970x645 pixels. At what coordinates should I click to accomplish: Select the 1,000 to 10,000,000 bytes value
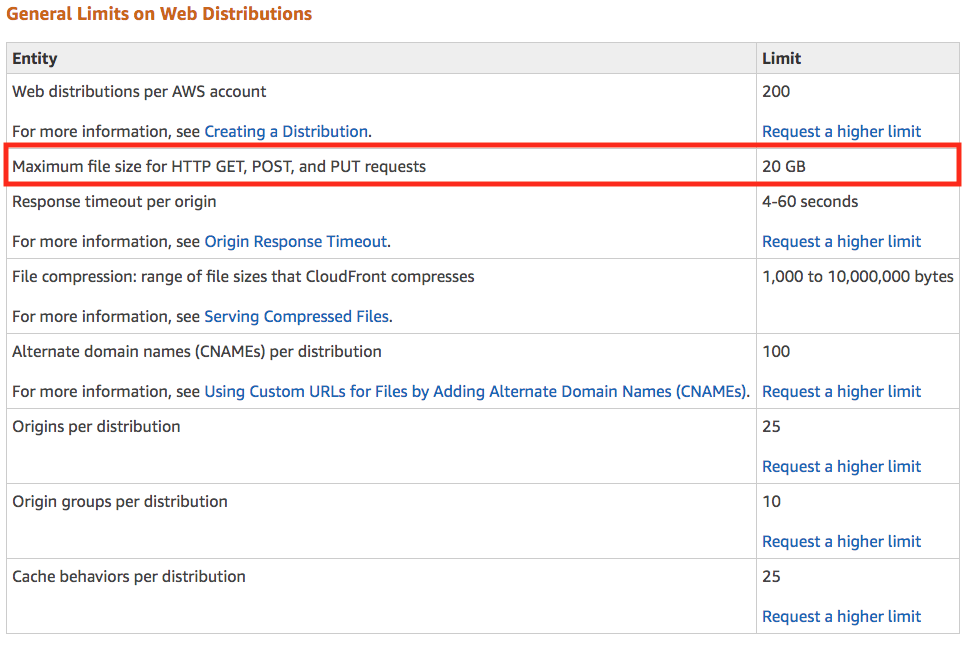pyautogui.click(x=857, y=276)
